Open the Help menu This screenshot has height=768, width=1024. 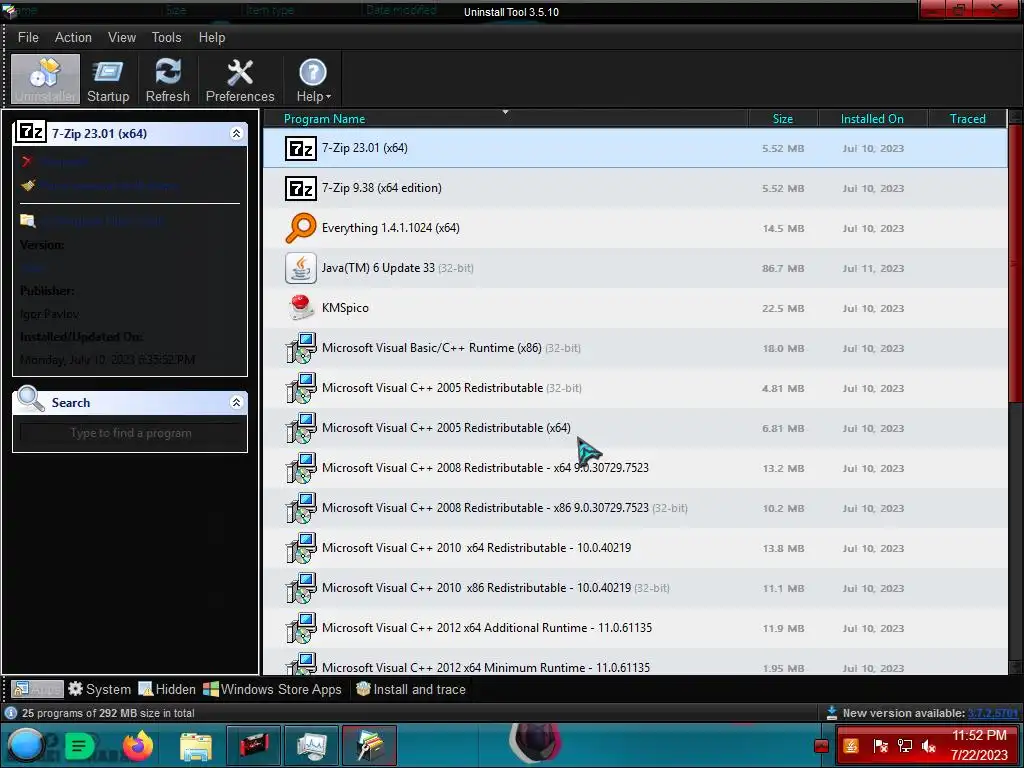click(212, 37)
